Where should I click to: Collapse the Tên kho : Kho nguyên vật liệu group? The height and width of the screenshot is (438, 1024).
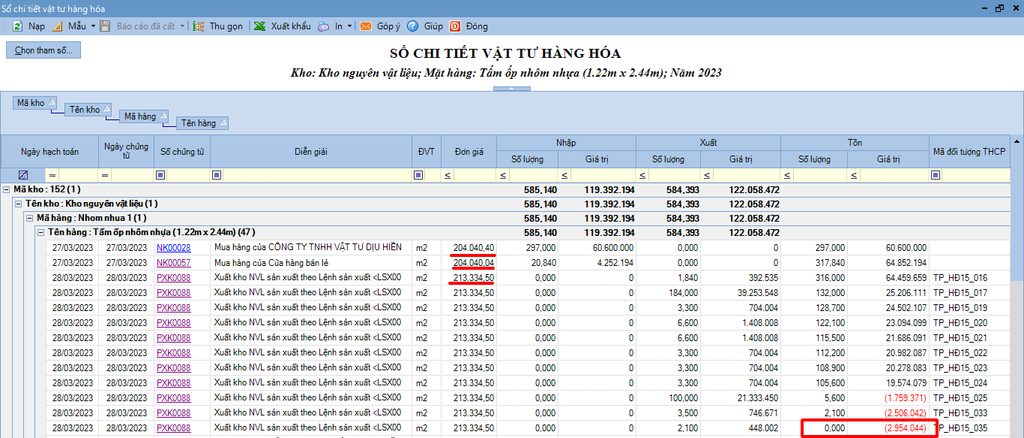click(x=18, y=204)
